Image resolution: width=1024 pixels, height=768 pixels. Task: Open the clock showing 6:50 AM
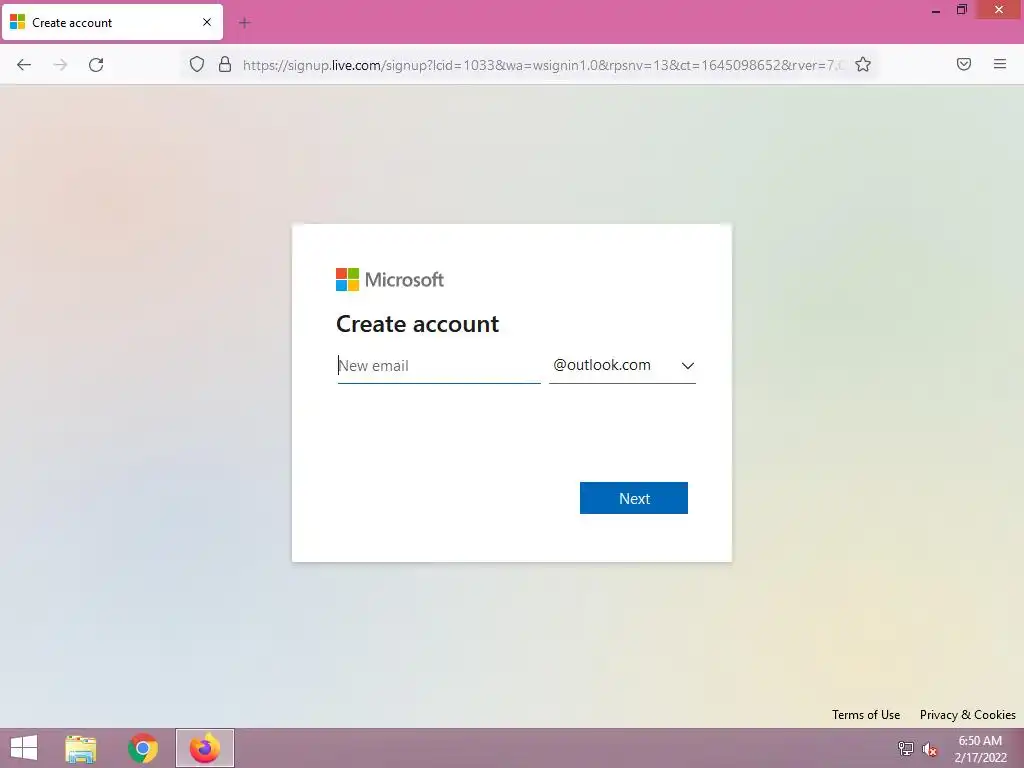tap(980, 749)
